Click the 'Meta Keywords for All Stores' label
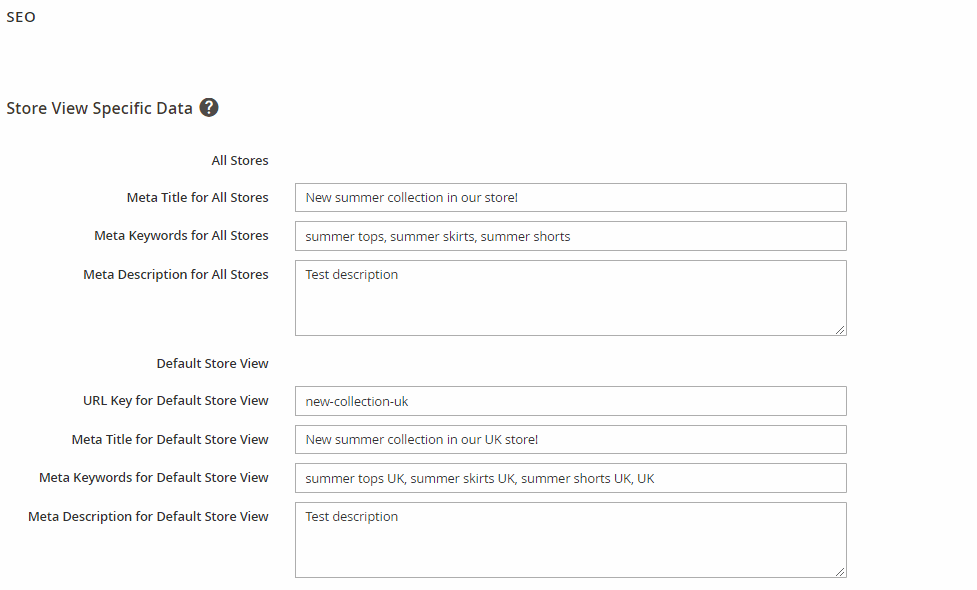 tap(181, 236)
